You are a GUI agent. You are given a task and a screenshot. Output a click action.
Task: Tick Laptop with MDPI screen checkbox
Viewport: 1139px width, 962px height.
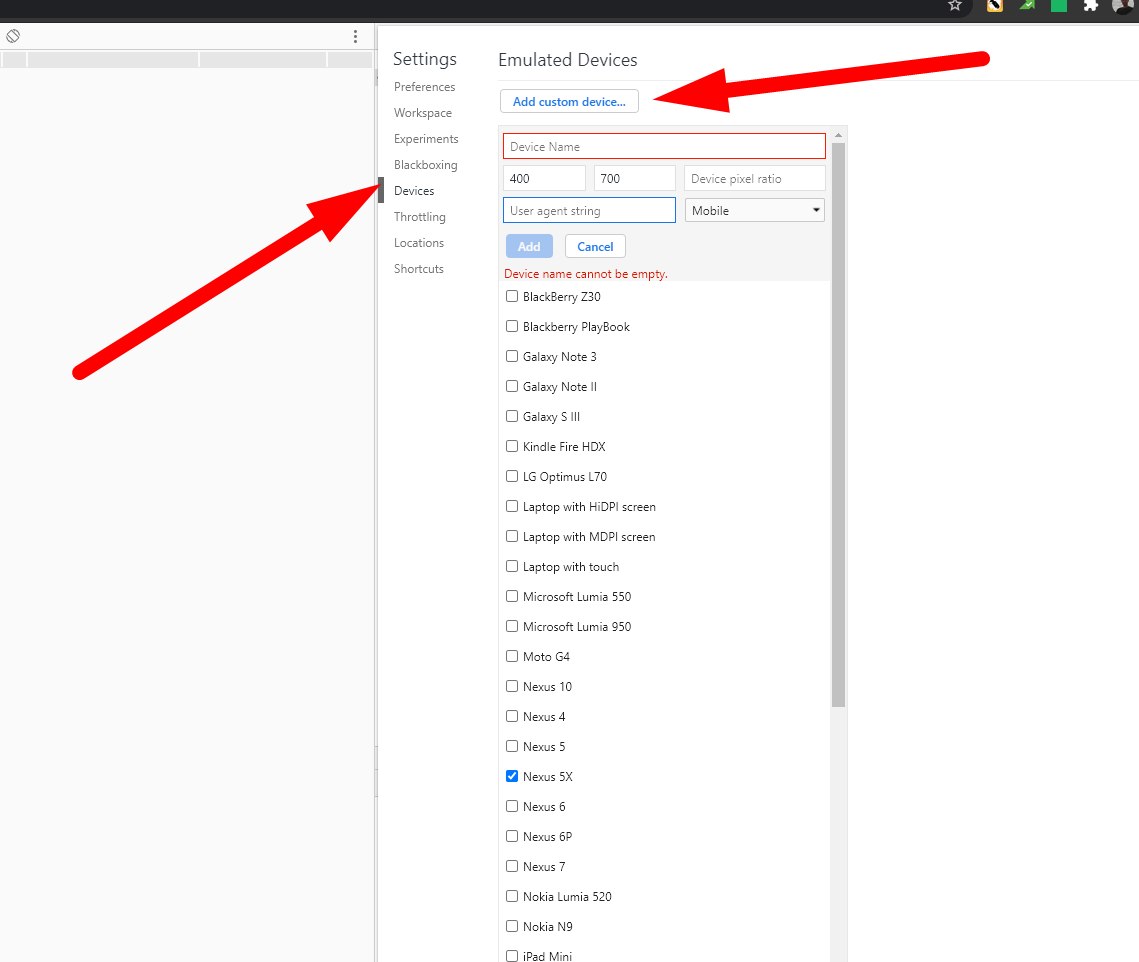[512, 536]
